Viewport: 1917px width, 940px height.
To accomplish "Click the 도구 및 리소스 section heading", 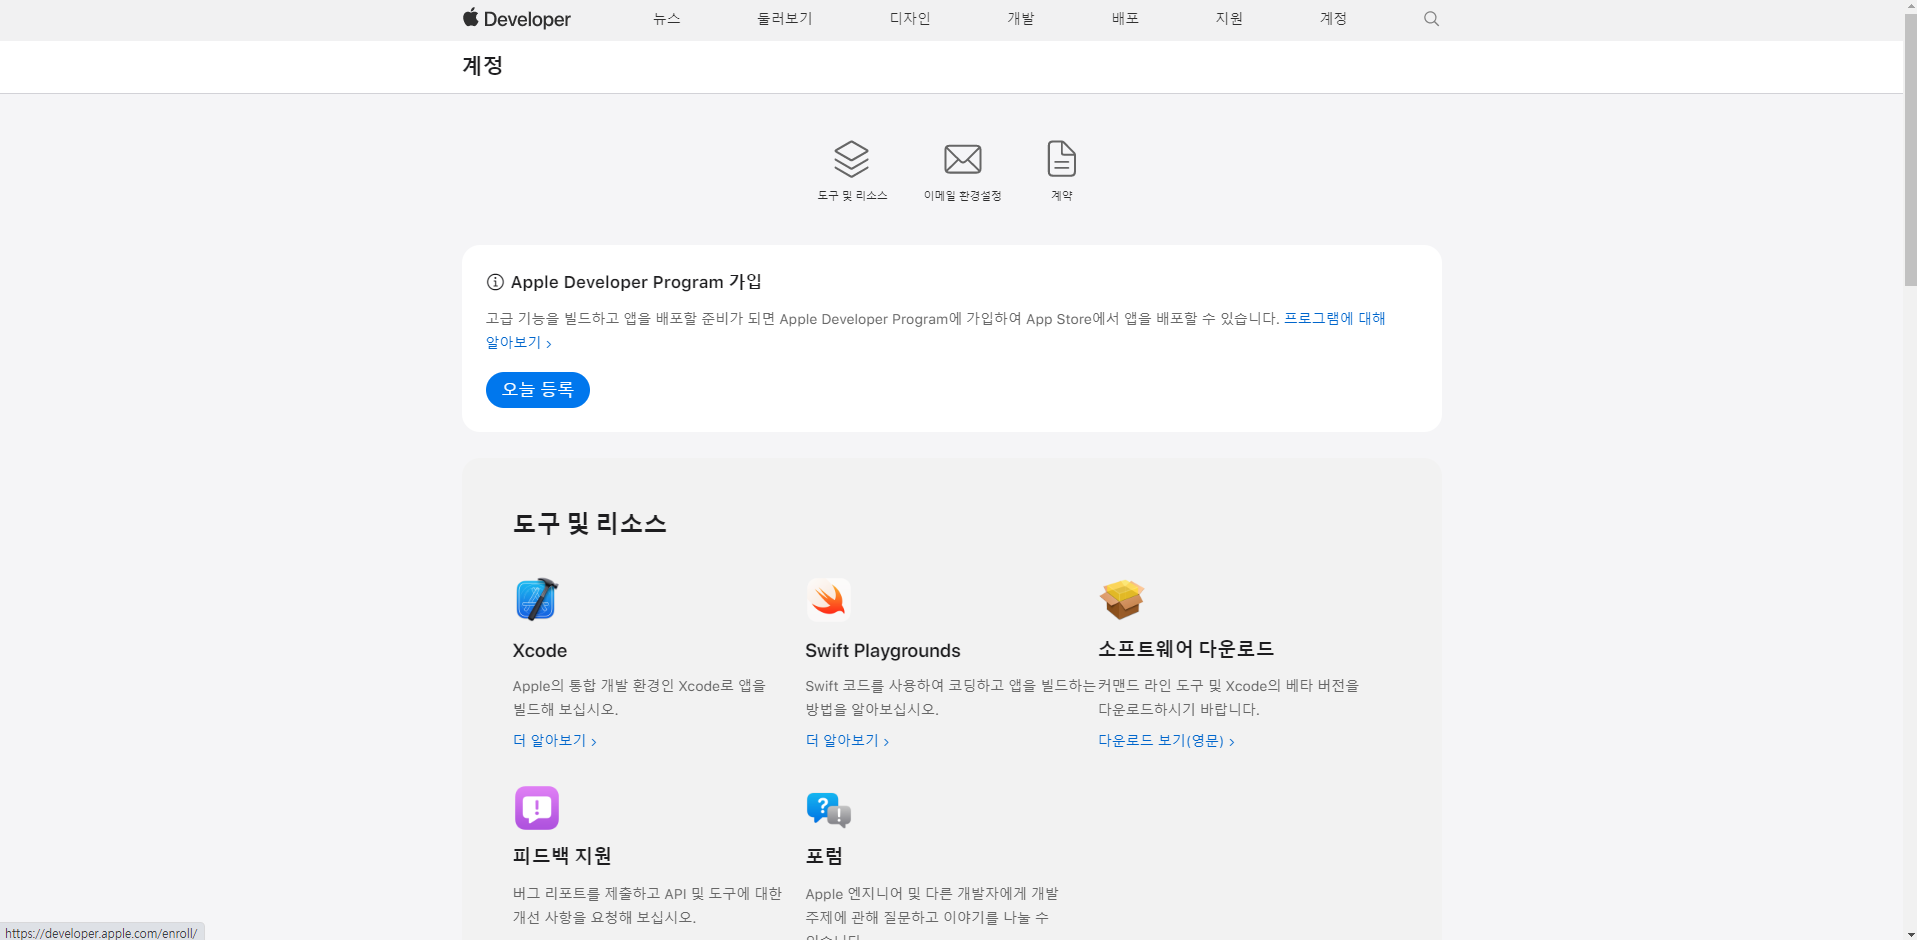I will pyautogui.click(x=590, y=524).
